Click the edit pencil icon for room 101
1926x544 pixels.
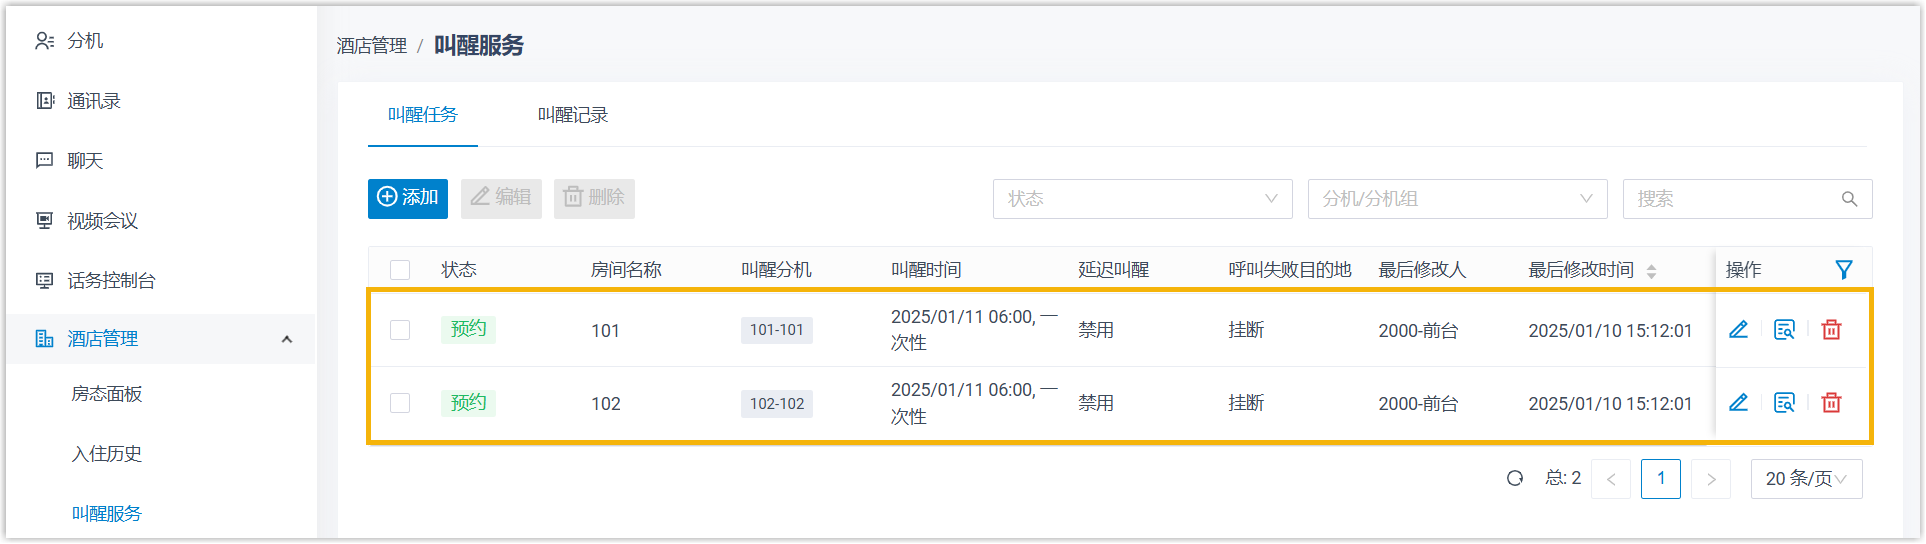(1738, 330)
